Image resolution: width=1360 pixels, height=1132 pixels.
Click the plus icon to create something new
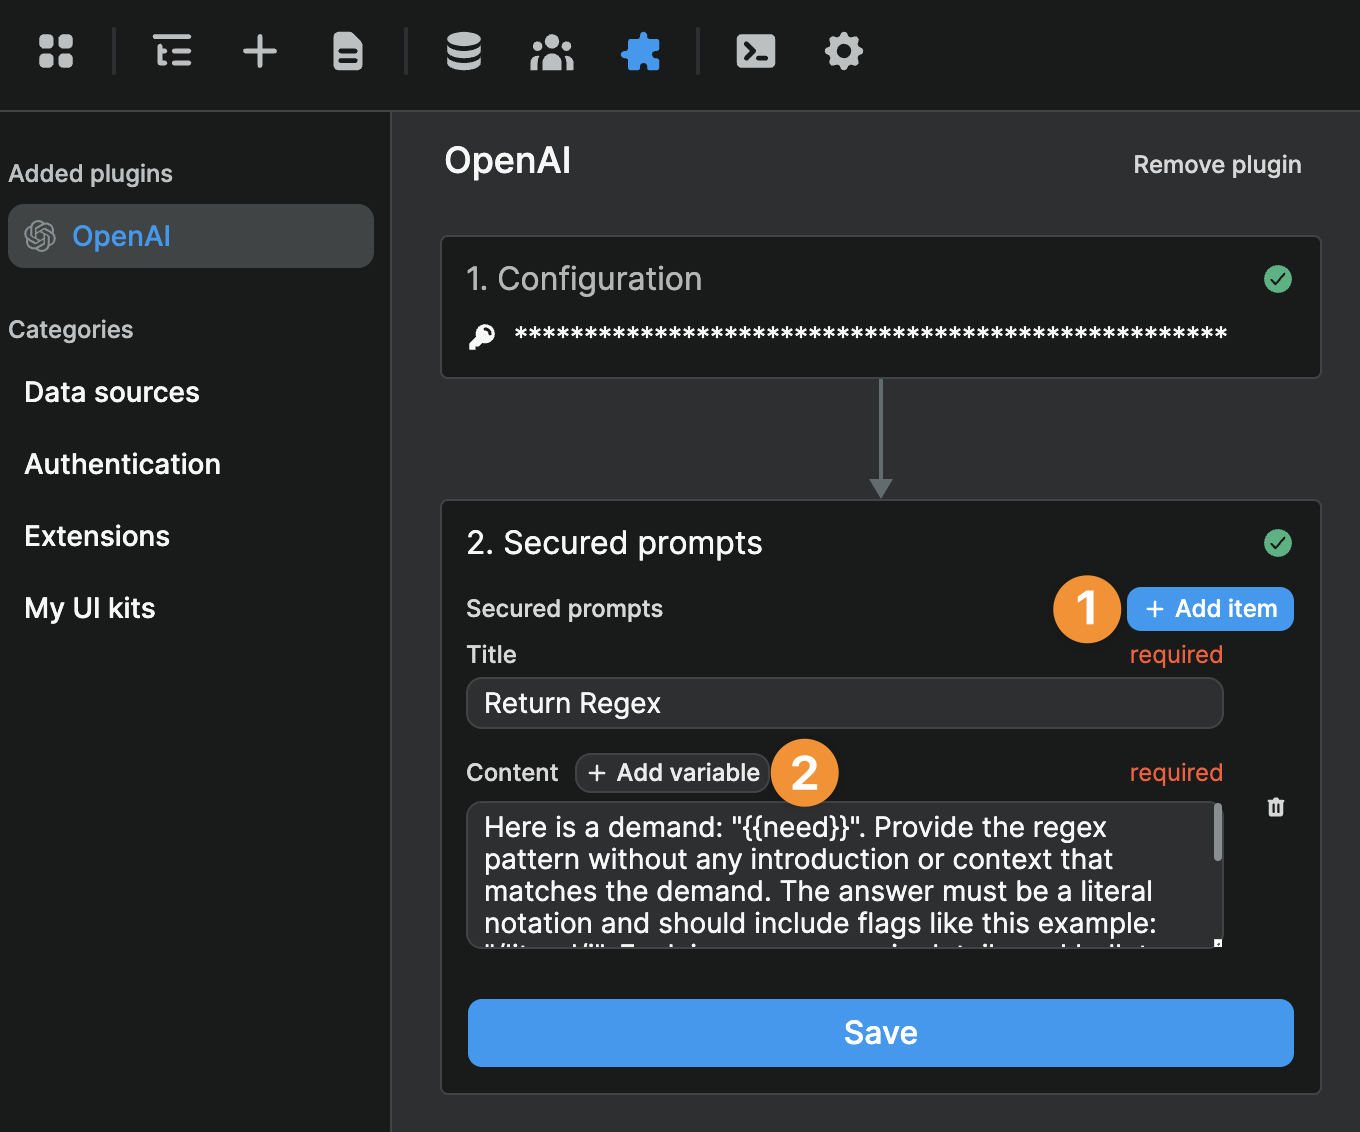[x=260, y=52]
